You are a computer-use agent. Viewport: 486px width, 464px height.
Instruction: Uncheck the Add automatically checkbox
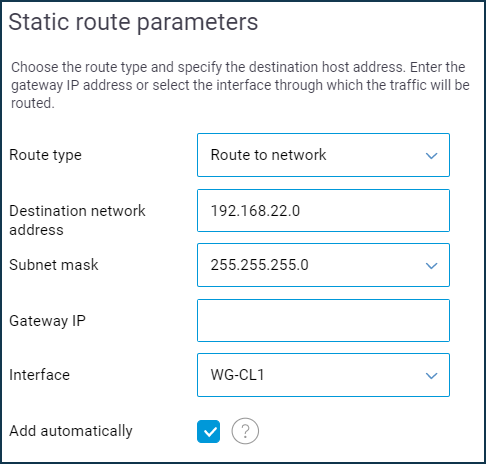[208, 431]
